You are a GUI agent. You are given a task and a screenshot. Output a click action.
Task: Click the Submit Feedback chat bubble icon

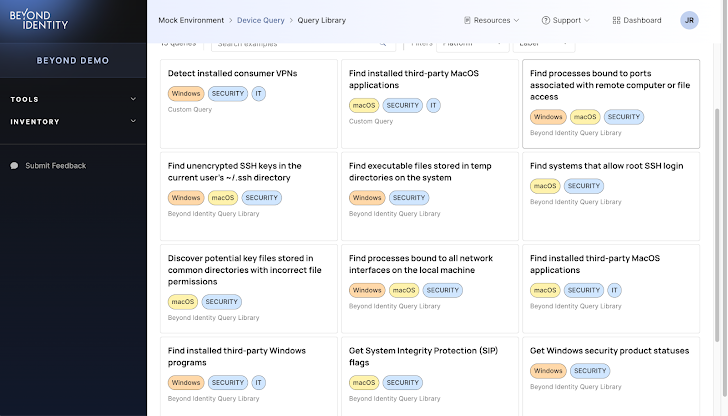[x=14, y=166]
